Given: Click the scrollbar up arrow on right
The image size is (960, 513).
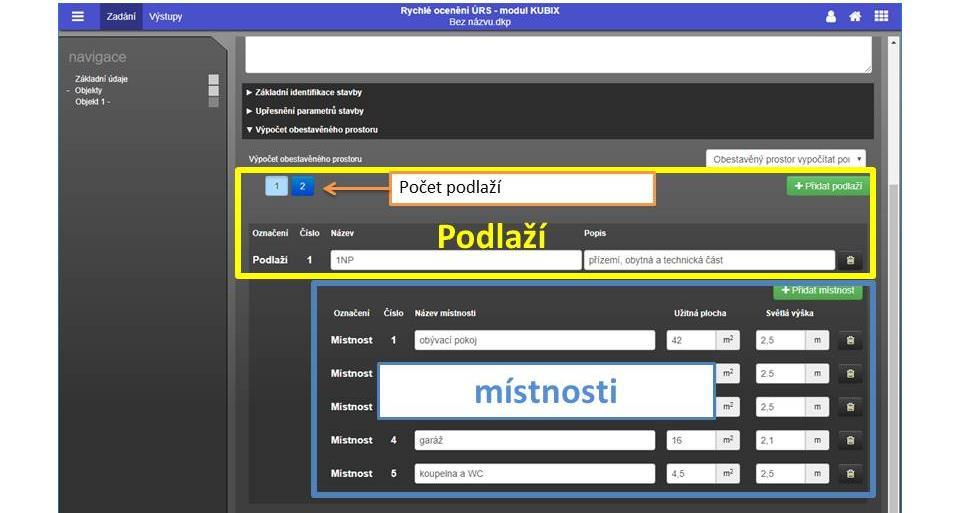Looking at the screenshot, I should 893,43.
